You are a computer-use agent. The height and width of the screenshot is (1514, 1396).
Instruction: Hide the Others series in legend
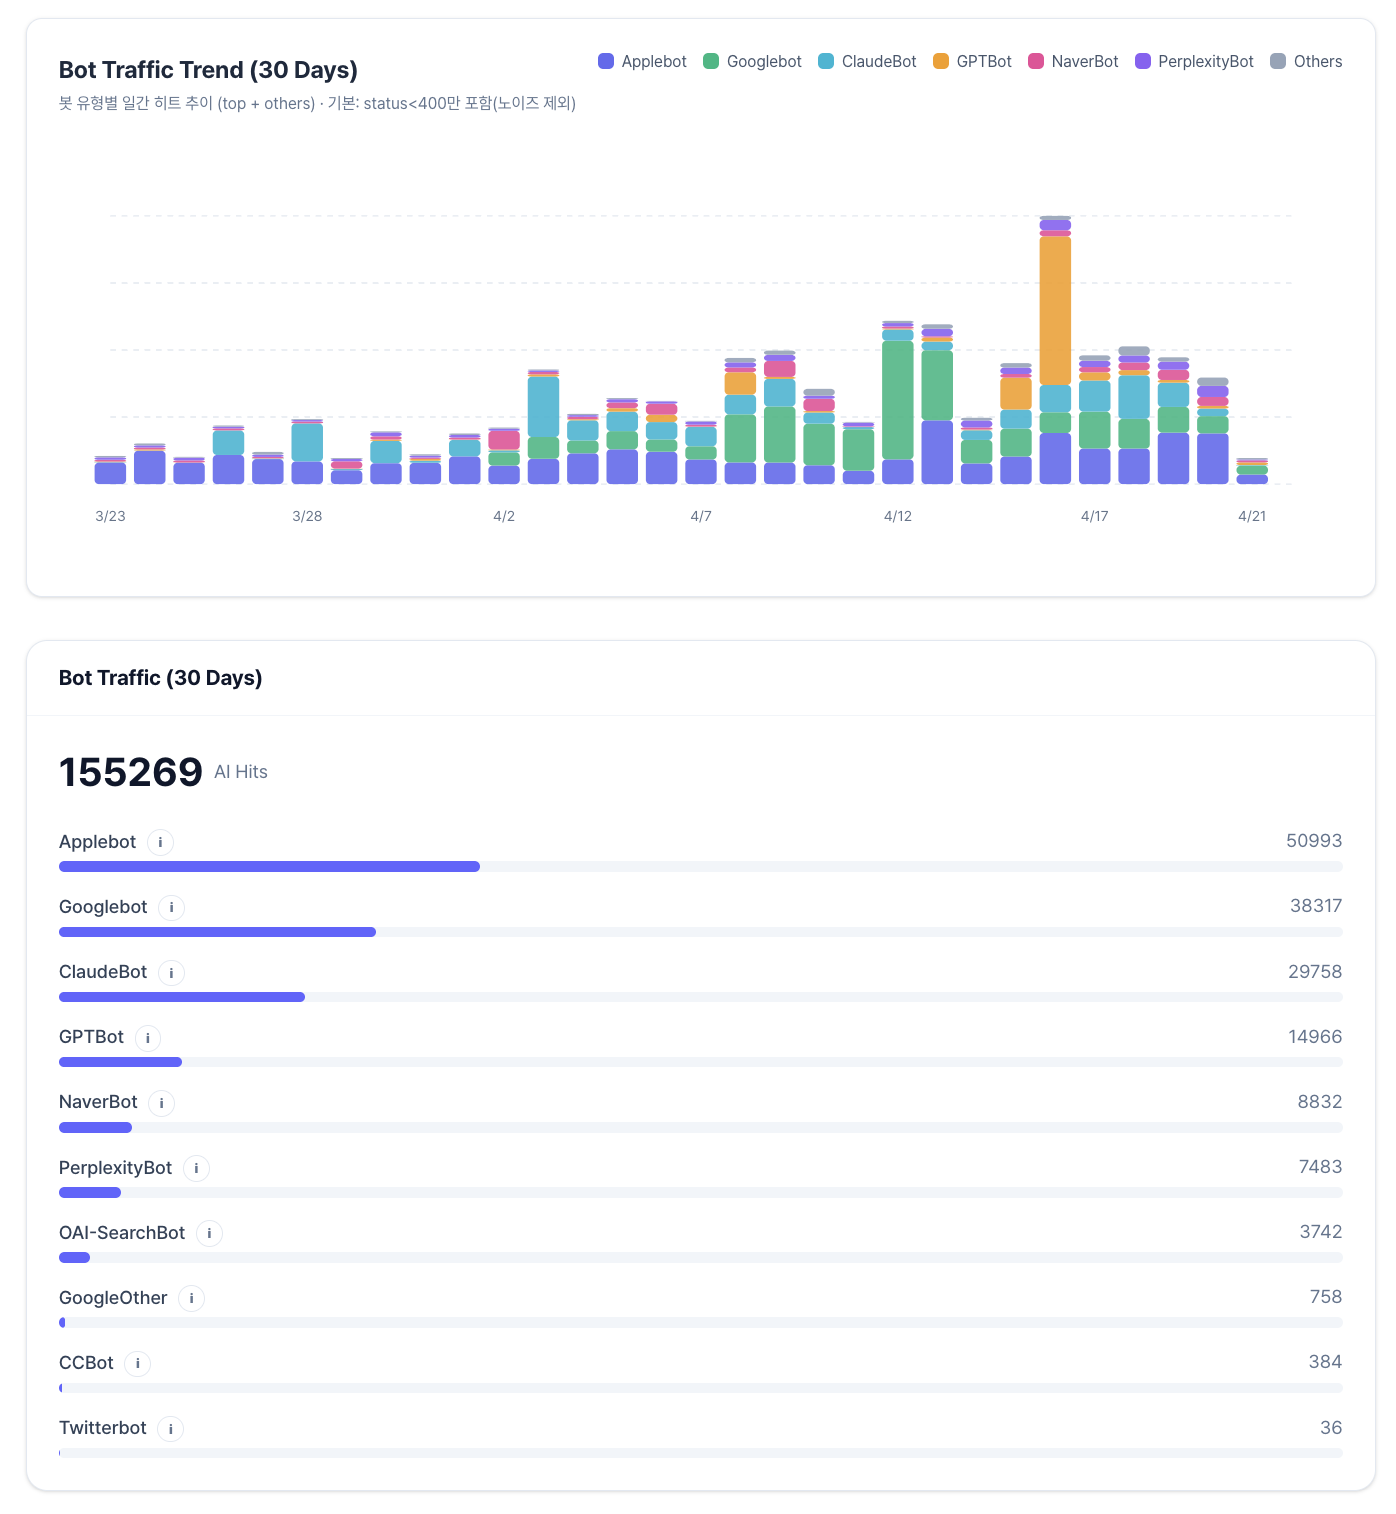tap(1306, 61)
